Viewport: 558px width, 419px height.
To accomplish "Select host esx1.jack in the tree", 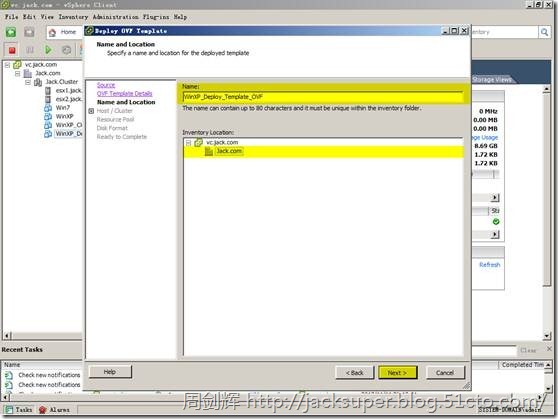I will coord(69,90).
